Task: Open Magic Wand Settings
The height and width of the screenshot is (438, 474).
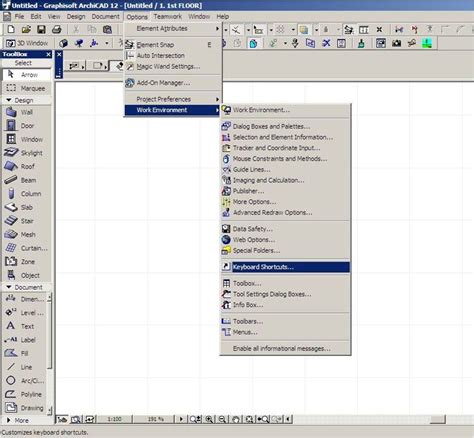Action: (x=173, y=67)
